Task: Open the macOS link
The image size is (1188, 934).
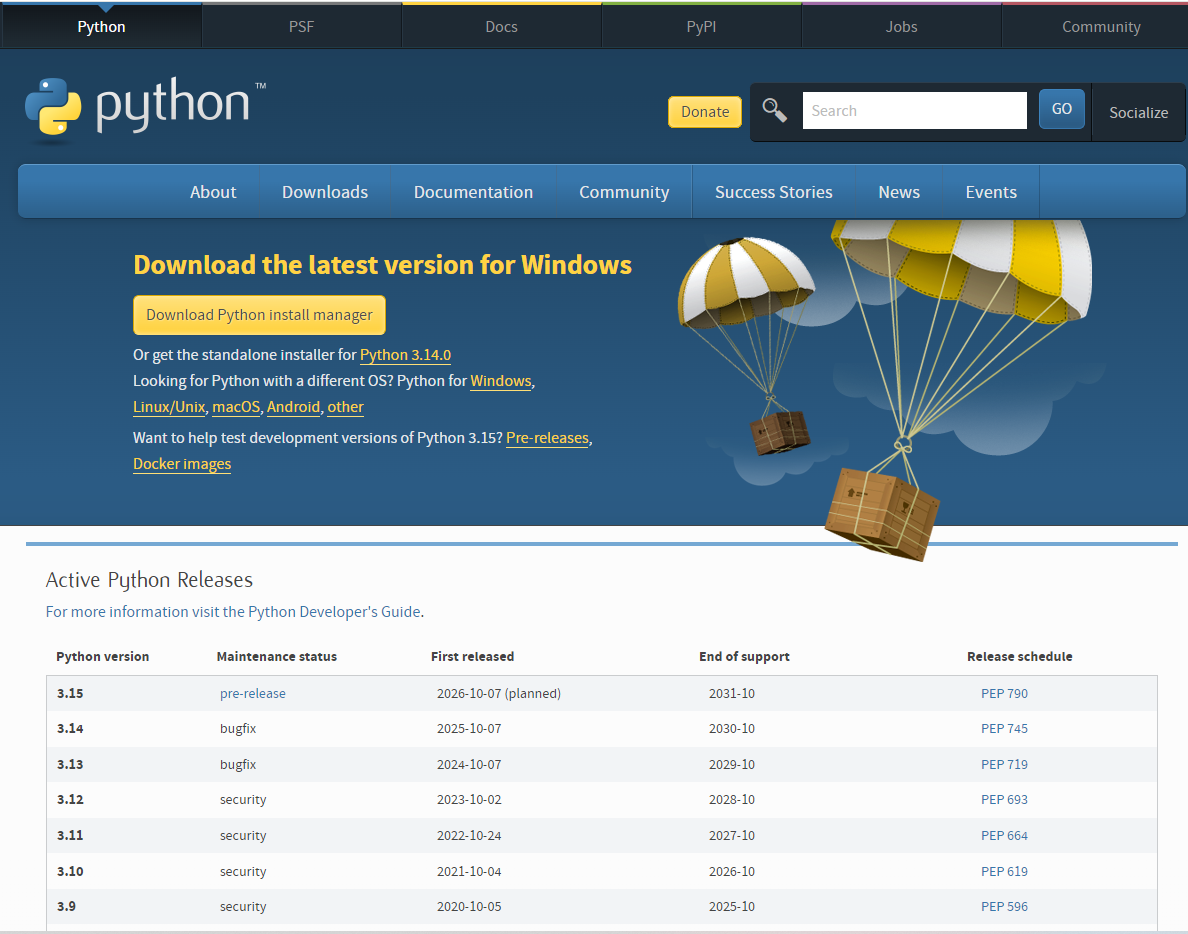Action: point(236,407)
